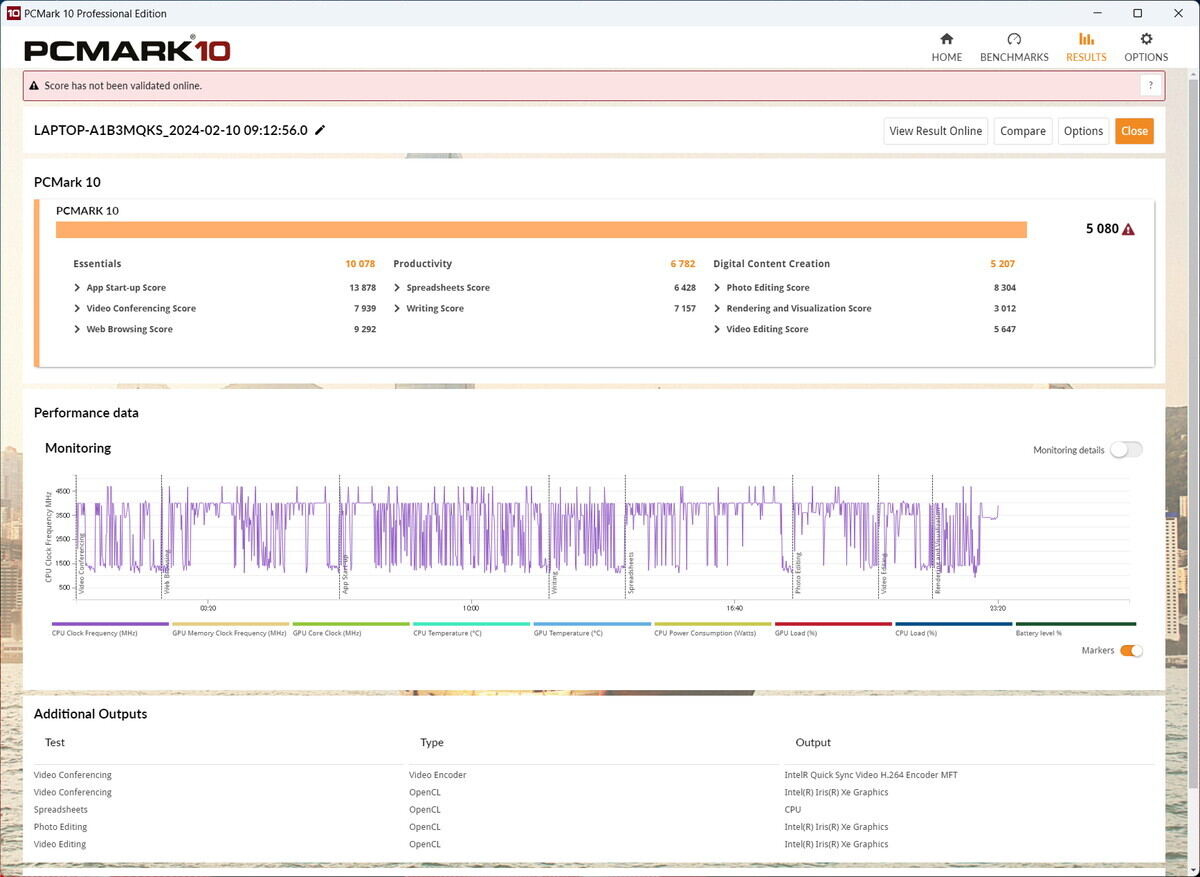
Task: Click the Monitoring chart heading
Action: 78,448
